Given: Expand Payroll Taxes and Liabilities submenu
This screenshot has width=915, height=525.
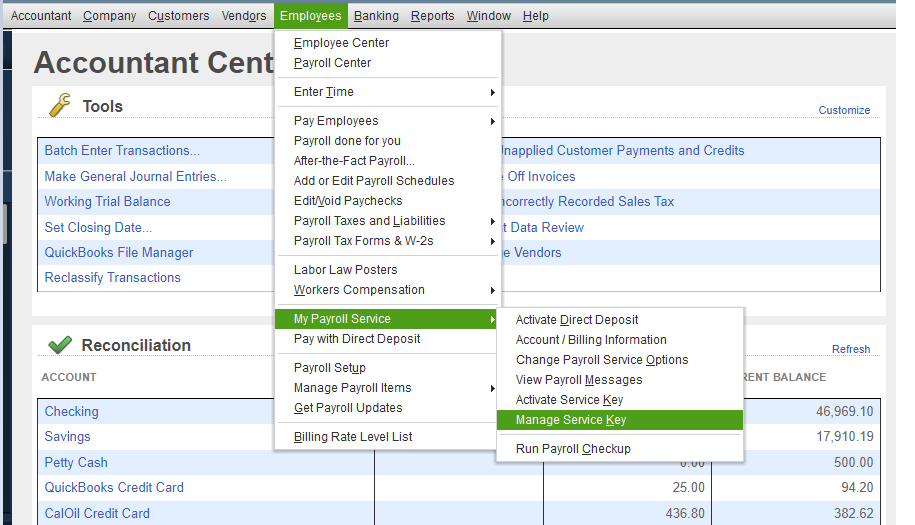Looking at the screenshot, I should [369, 221].
